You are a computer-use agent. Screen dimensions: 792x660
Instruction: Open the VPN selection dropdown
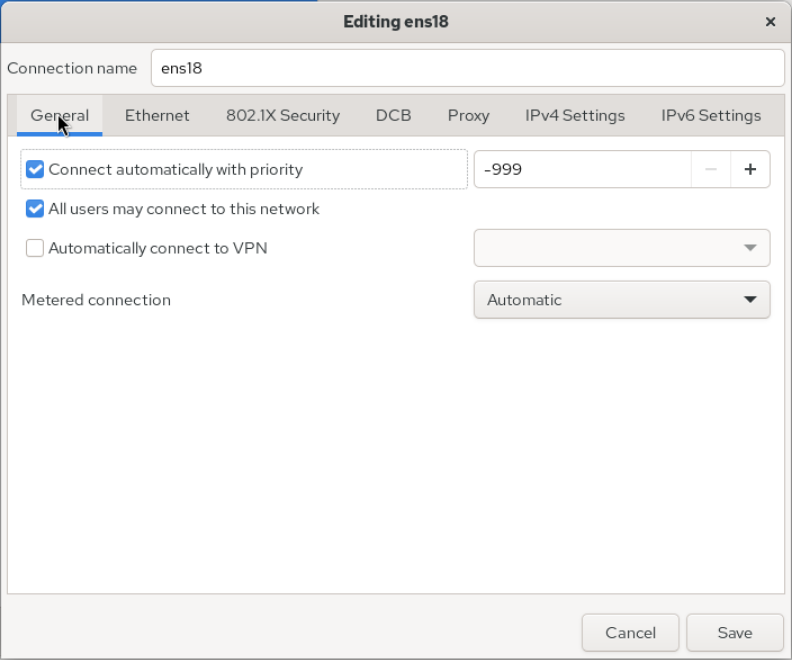pyautogui.click(x=622, y=248)
